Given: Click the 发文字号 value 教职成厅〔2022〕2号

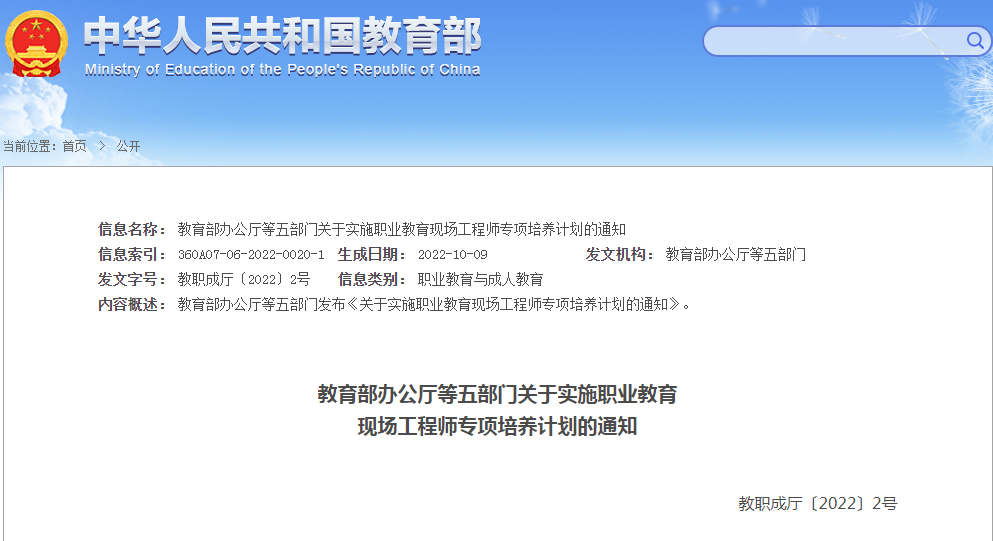Looking at the screenshot, I should [244, 279].
